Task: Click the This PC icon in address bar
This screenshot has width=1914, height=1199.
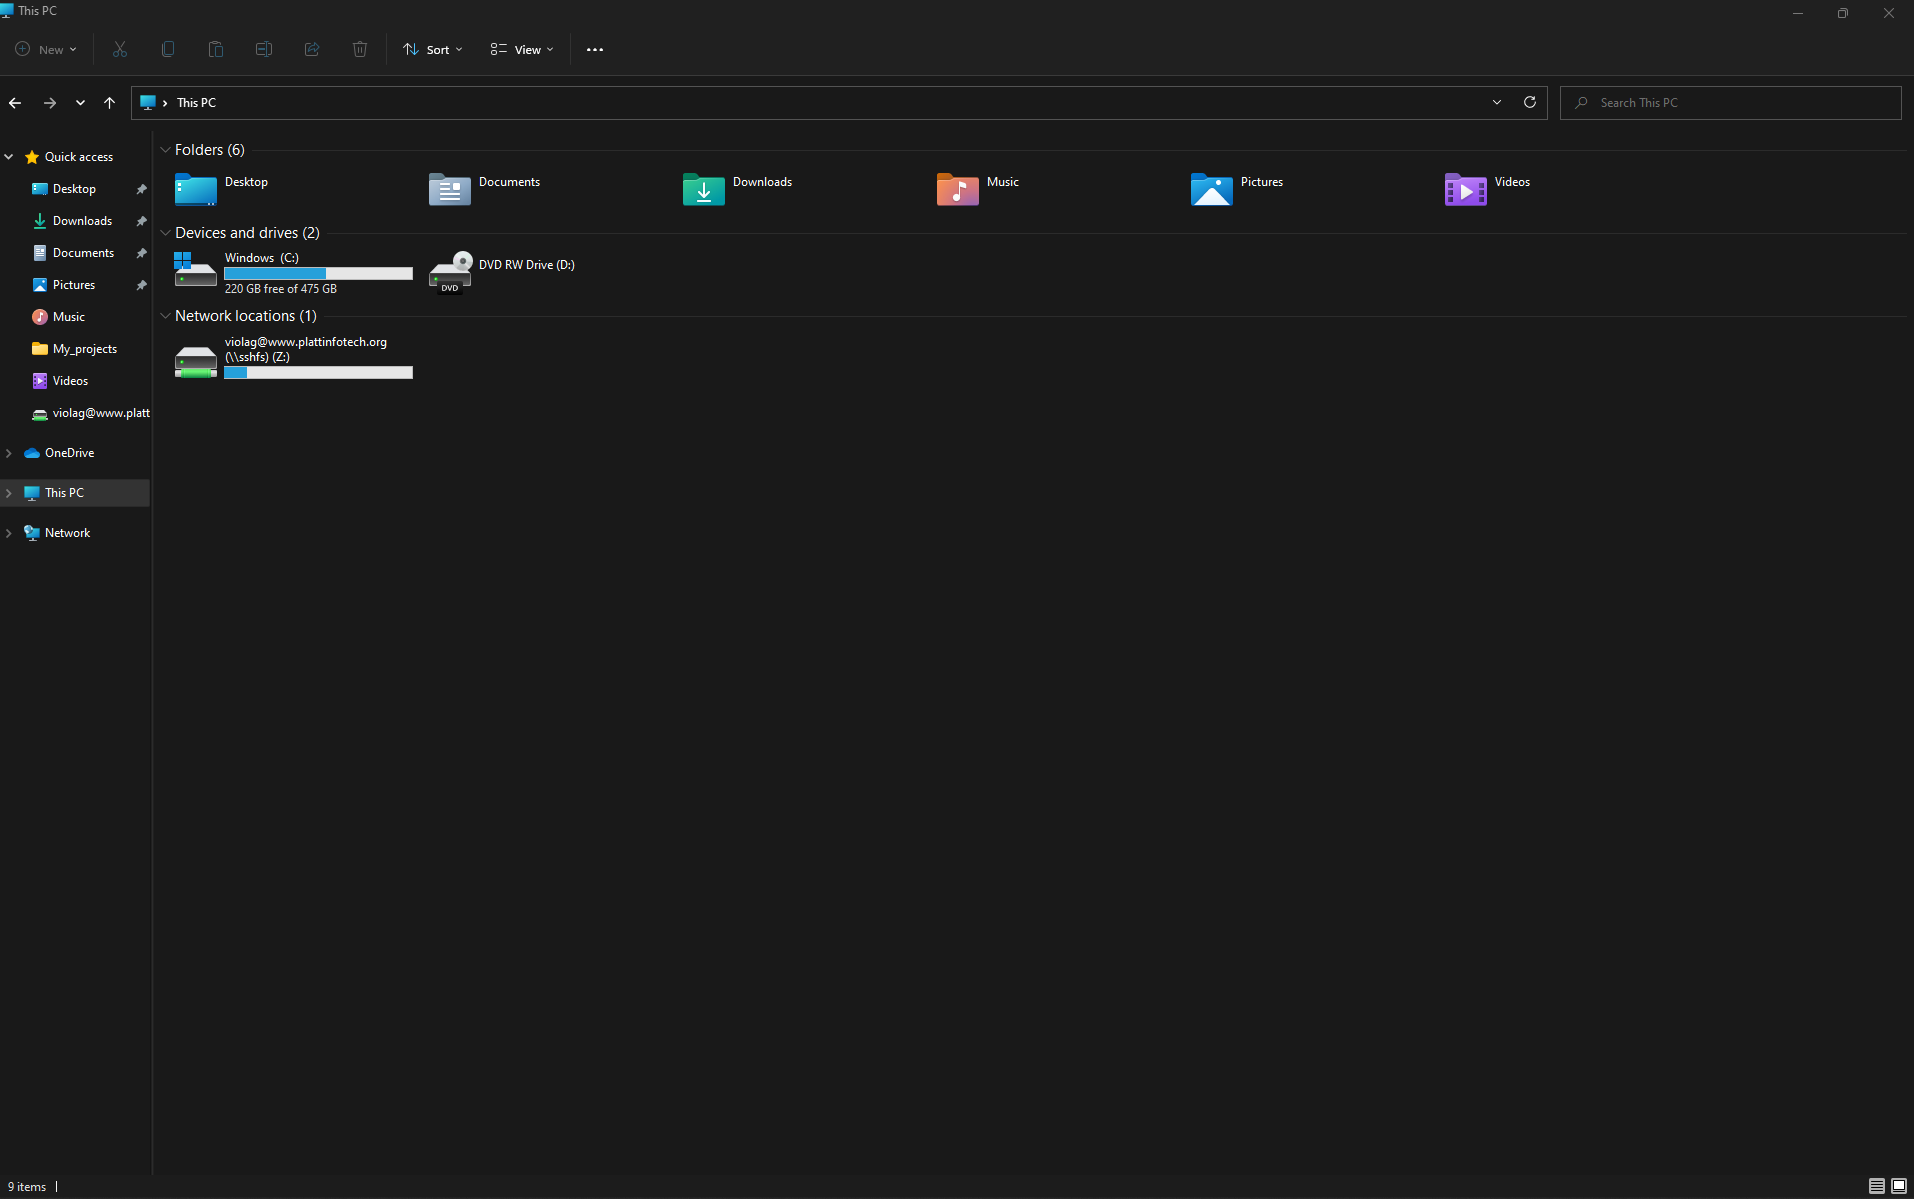Action: coord(148,102)
